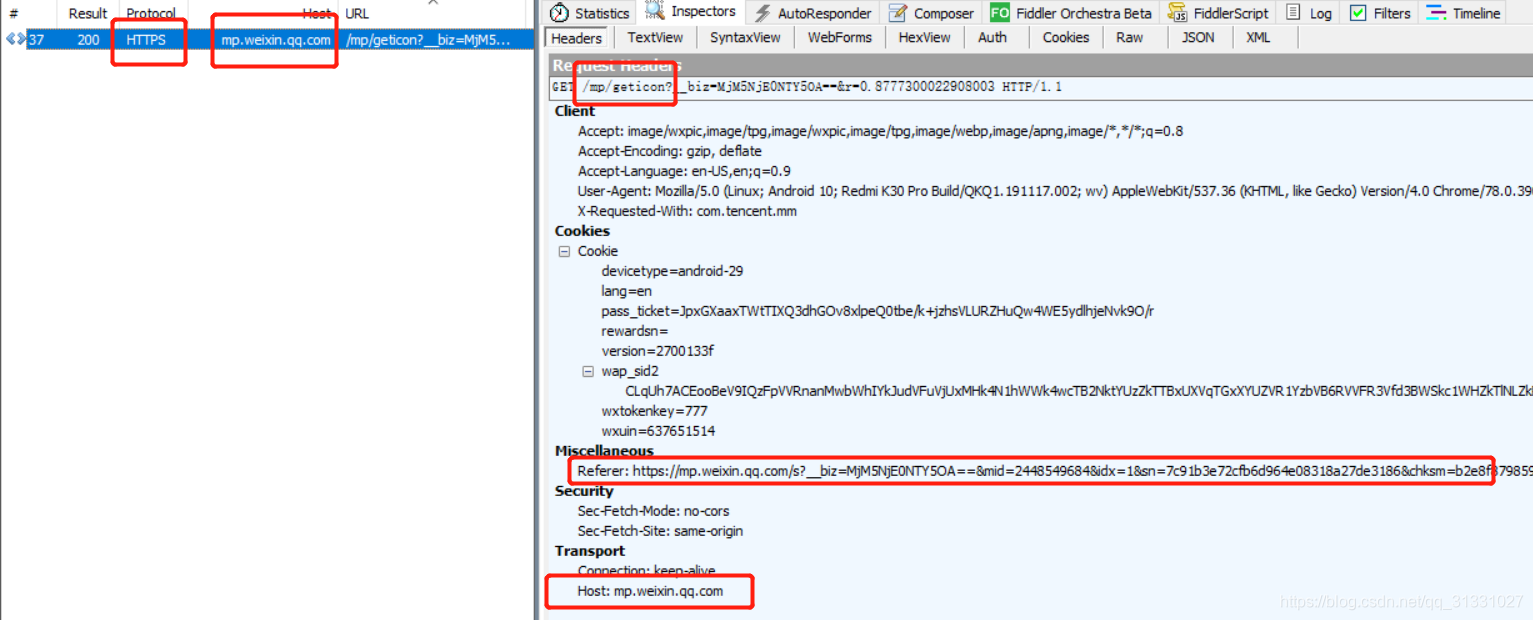Switch to the Inspectors tab
Screen dimensions: 1533x620
click(691, 12)
